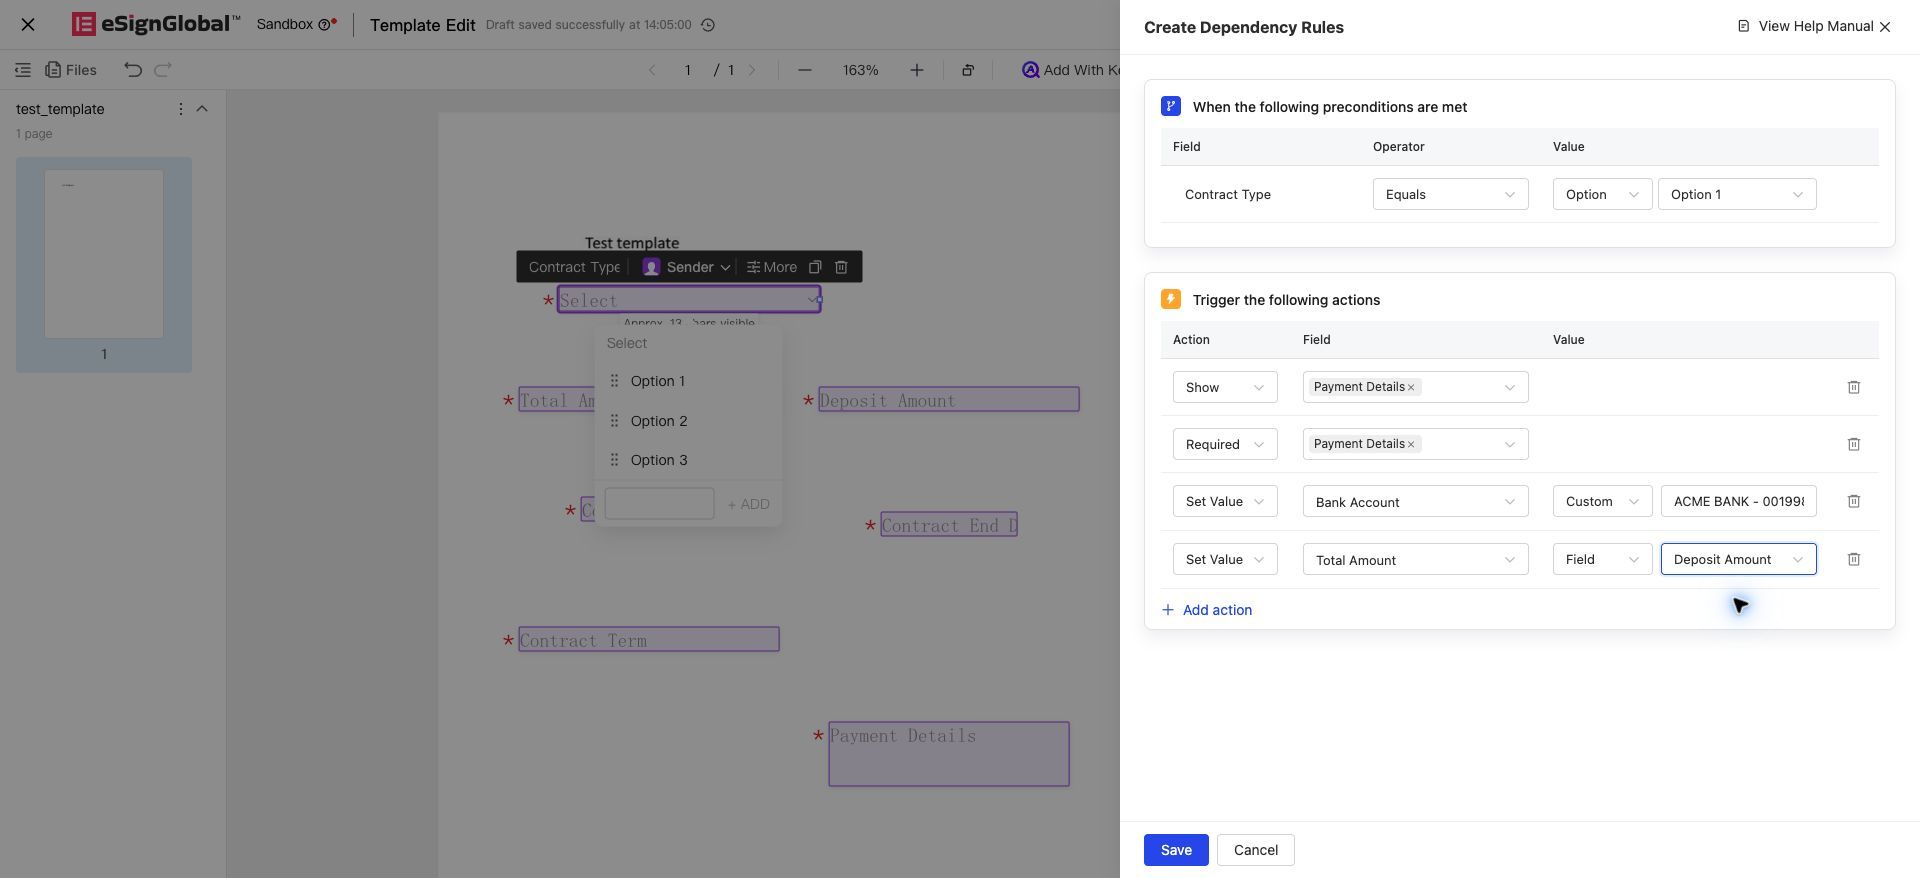Open the test_template three-dot menu
Image resolution: width=1920 pixels, height=878 pixels.
tap(180, 109)
